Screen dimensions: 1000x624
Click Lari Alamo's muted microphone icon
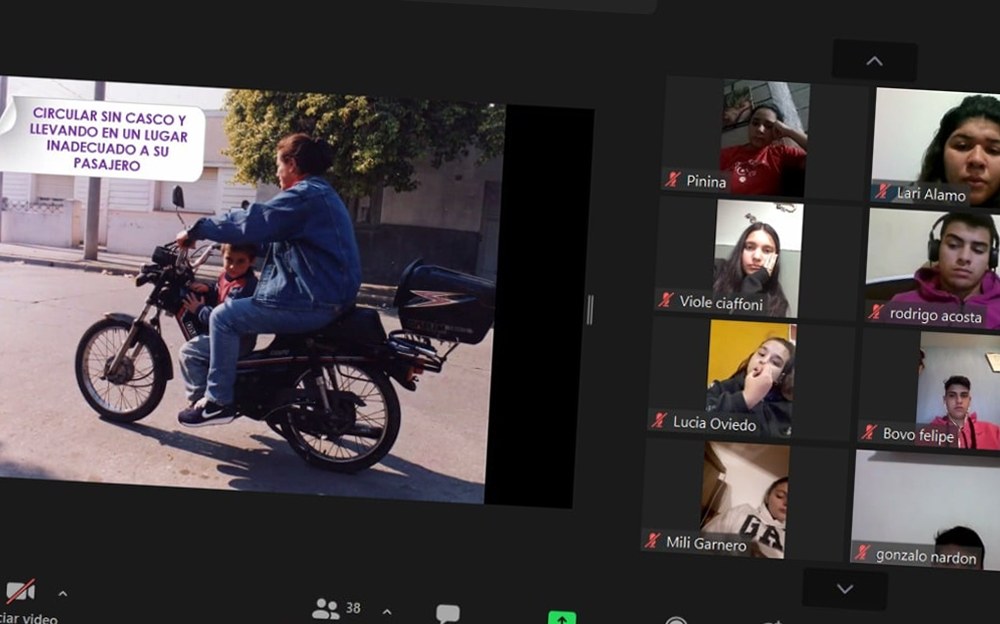[x=883, y=192]
